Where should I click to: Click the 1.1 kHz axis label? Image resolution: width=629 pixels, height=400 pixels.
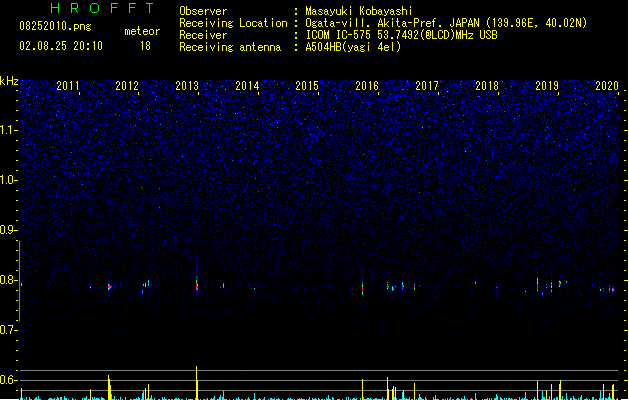(x=9, y=130)
